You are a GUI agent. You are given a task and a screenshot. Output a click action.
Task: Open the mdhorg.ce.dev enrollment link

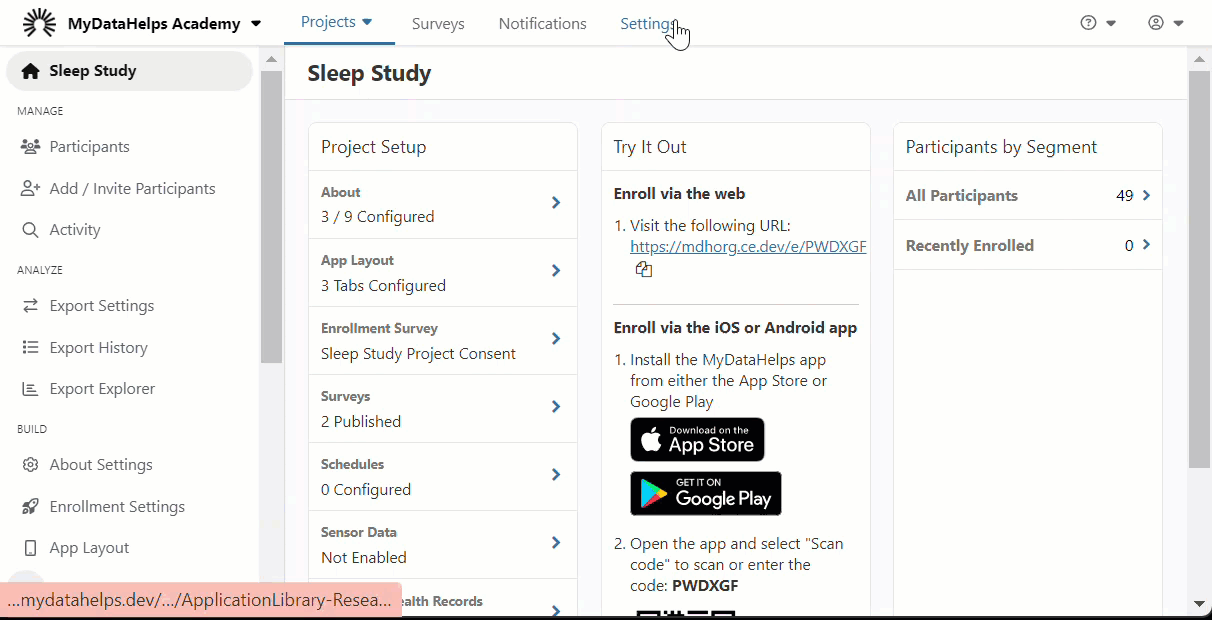coord(748,247)
